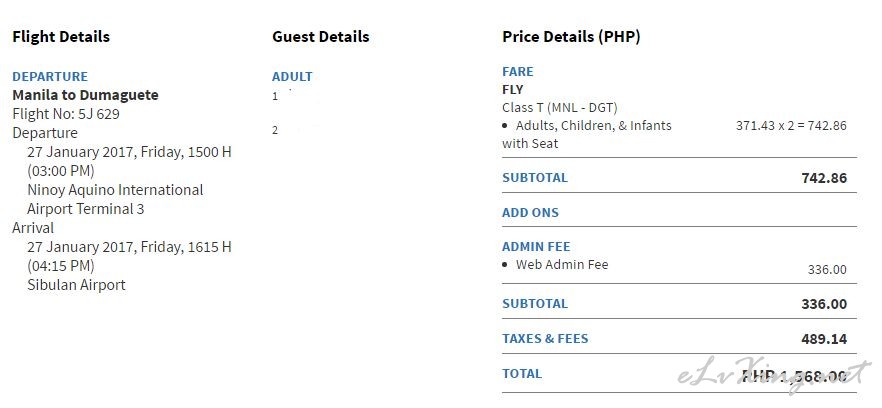Click the Web Admin Fee bullet item
The image size is (882, 408).
click(556, 264)
